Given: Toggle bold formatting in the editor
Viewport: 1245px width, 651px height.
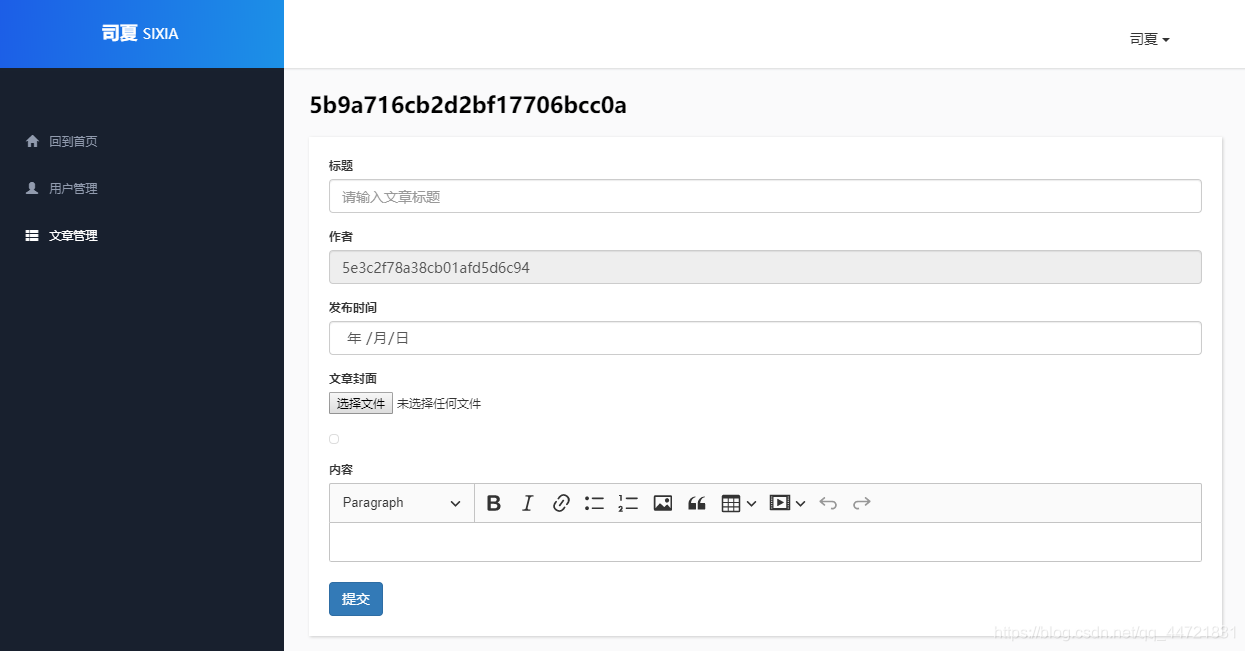Looking at the screenshot, I should pyautogui.click(x=493, y=503).
